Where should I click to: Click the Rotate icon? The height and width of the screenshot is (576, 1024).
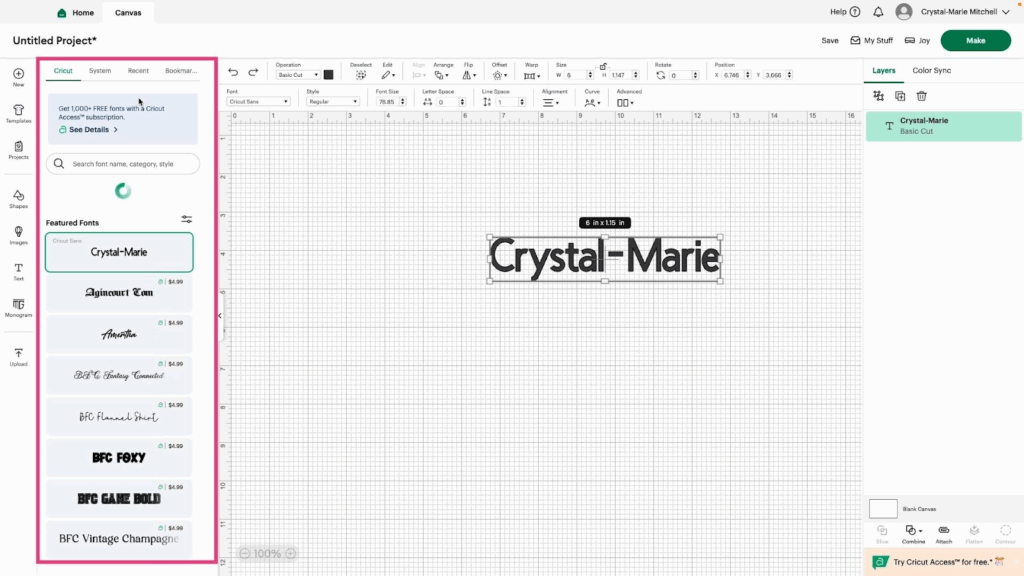click(x=661, y=76)
